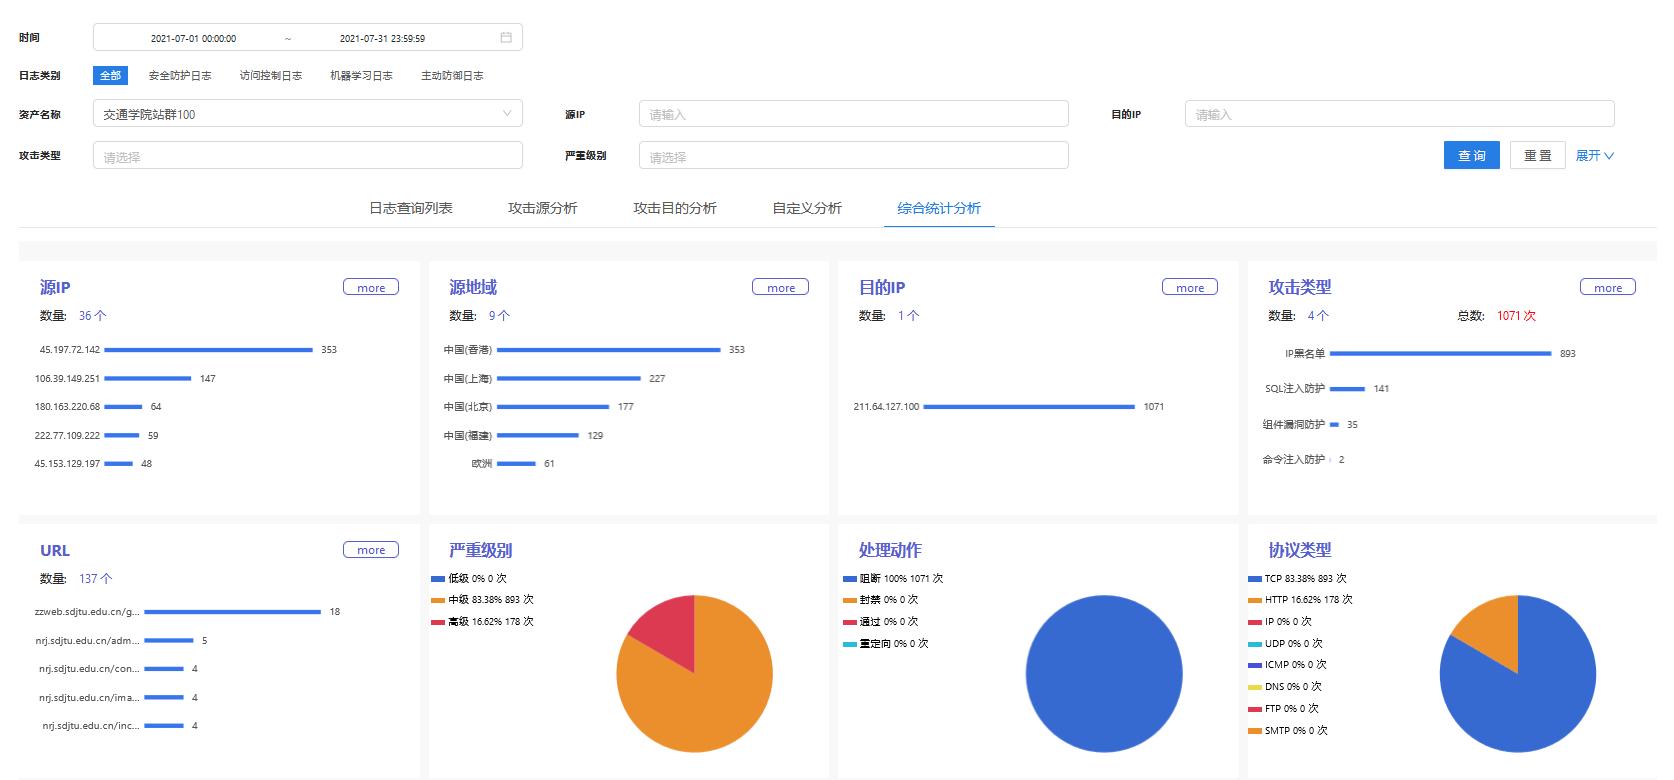This screenshot has width=1674, height=780.
Task: Toggle 低级 legend swatch in 严重级别
Action: [x=438, y=578]
